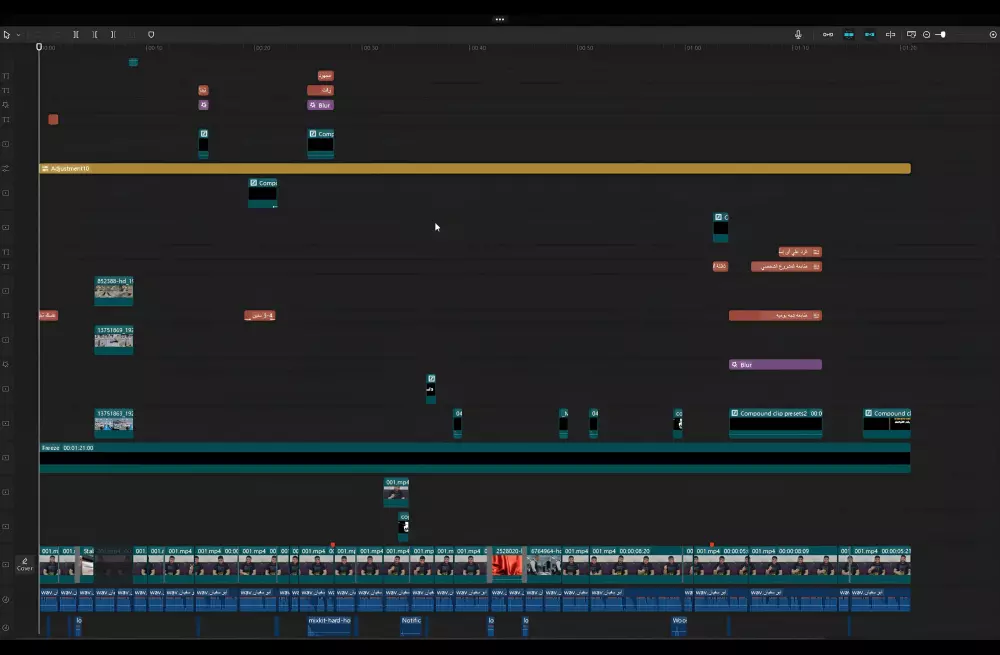The image size is (1000, 655).
Task: Click the red marker above the main track near 01:02
Action: pyautogui.click(x=712, y=545)
